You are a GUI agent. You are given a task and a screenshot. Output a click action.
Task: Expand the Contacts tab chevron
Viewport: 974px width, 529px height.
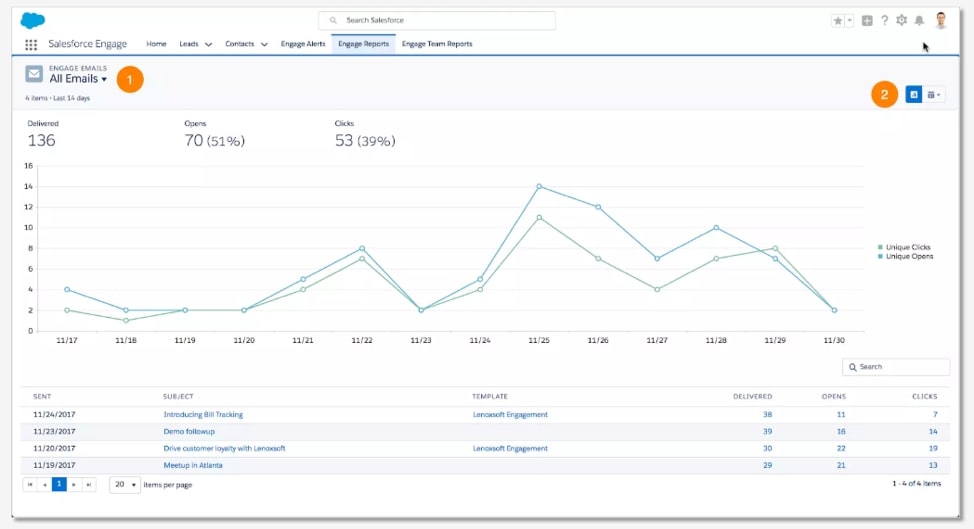point(264,44)
